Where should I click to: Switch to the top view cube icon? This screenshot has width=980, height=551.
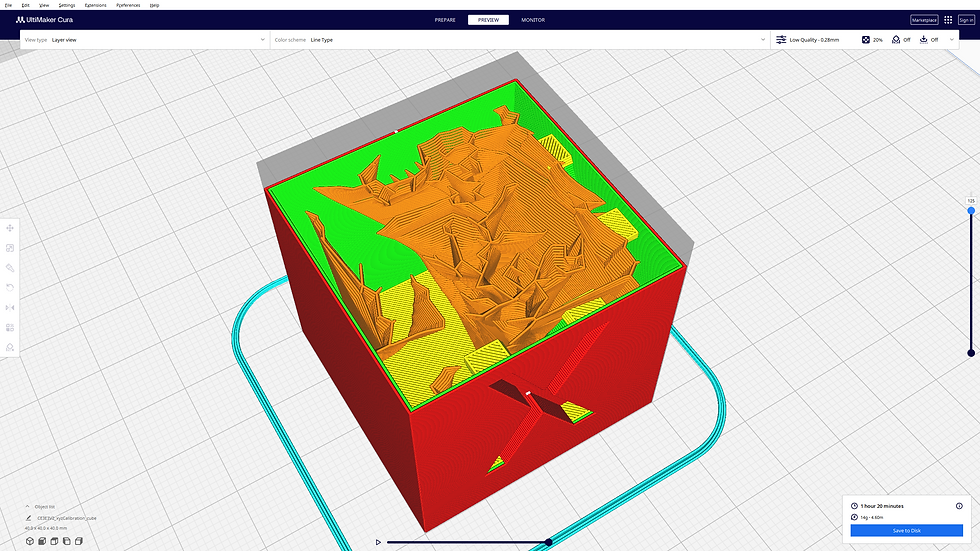[54, 541]
